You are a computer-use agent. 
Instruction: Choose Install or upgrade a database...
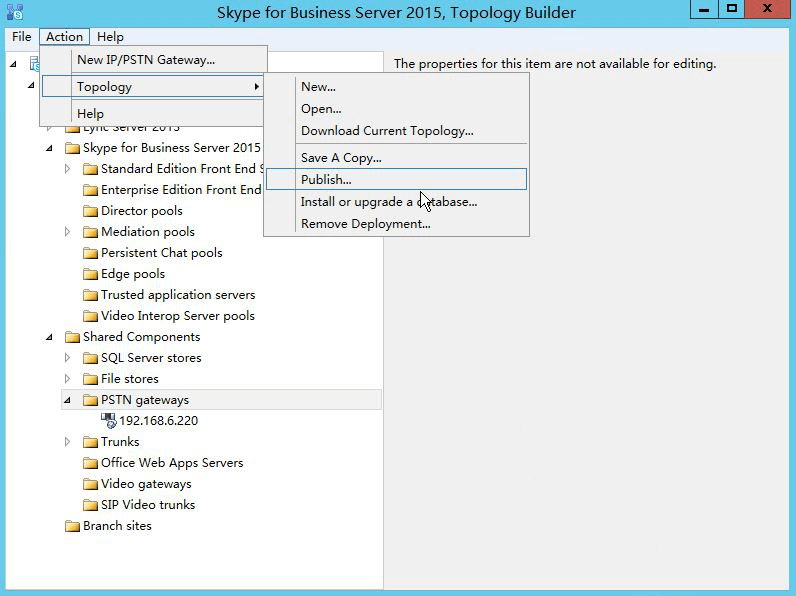pyautogui.click(x=396, y=202)
